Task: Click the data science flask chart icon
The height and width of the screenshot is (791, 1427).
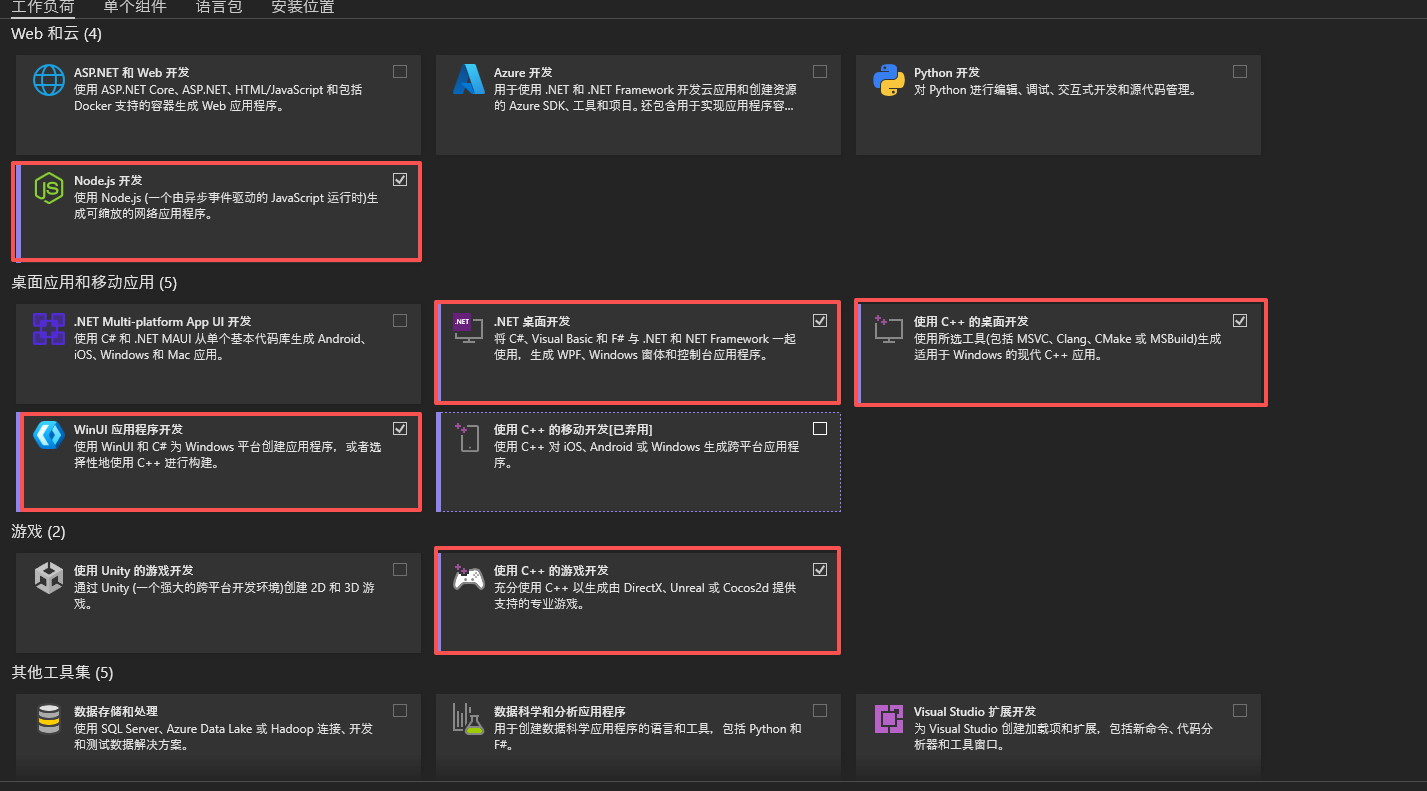Action: [x=469, y=718]
